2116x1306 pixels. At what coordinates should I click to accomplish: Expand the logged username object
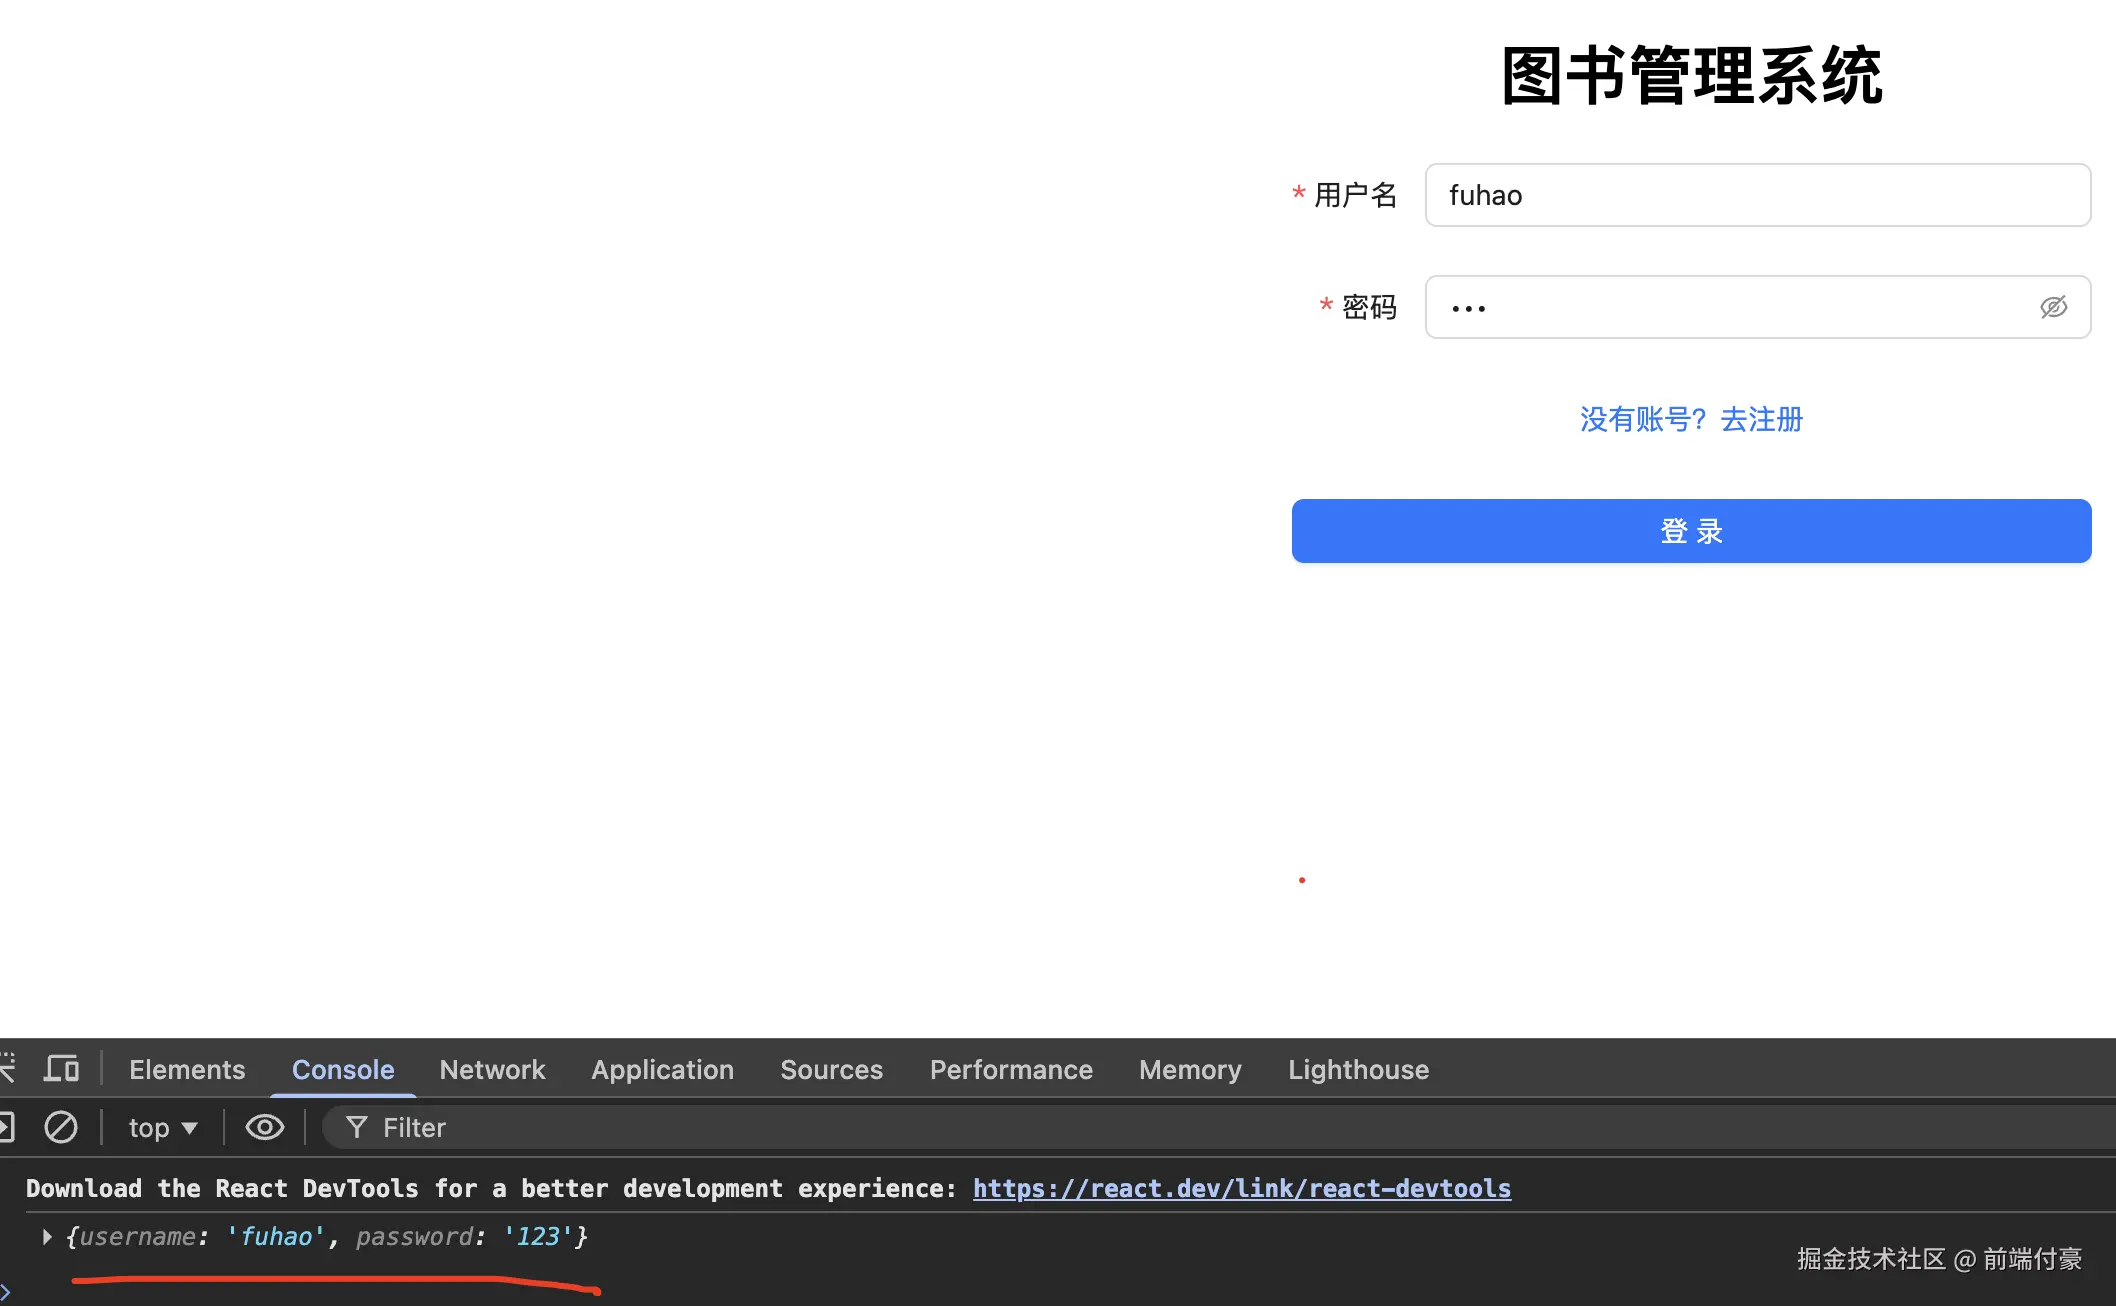click(47, 1237)
